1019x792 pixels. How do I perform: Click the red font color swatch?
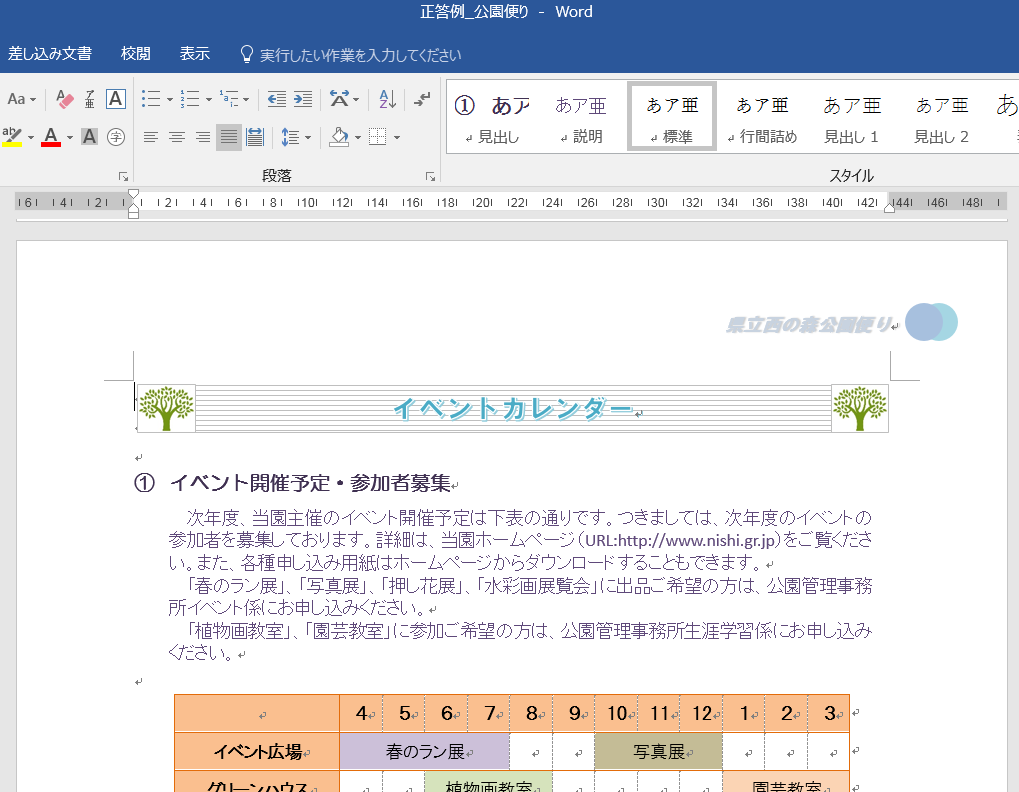(51, 137)
